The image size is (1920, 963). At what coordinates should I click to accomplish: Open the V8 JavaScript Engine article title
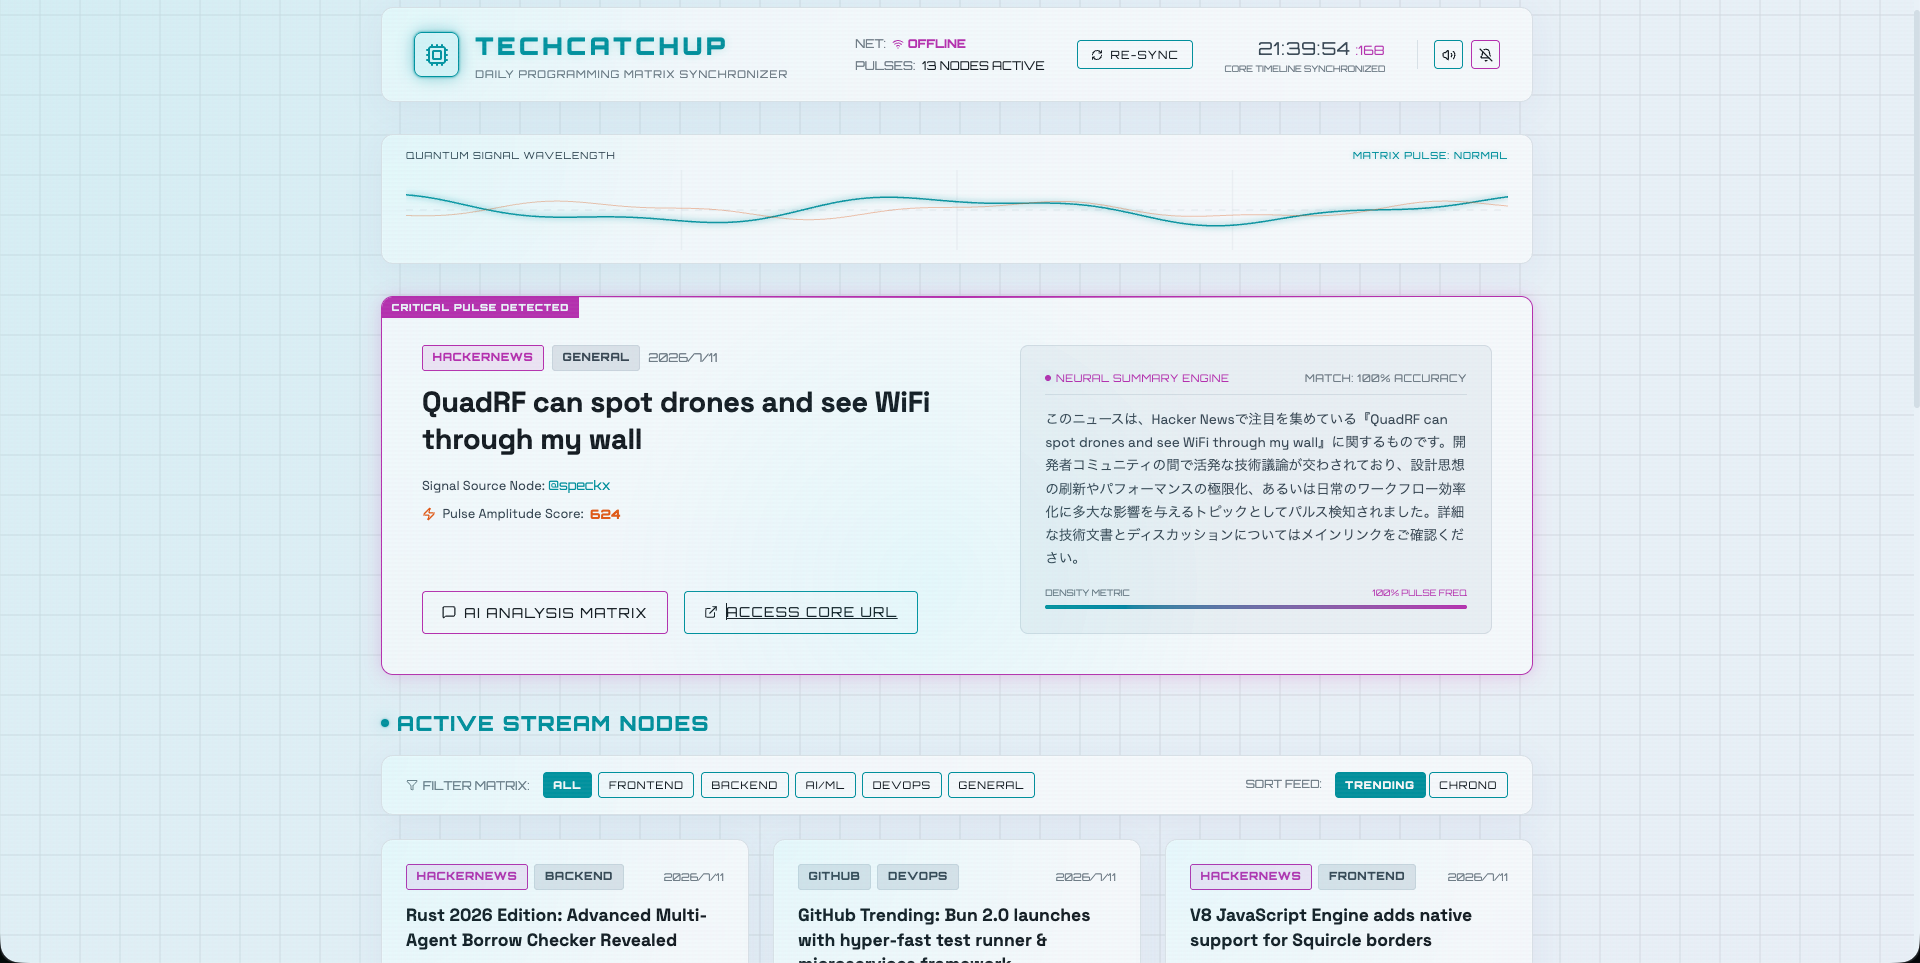click(1330, 928)
